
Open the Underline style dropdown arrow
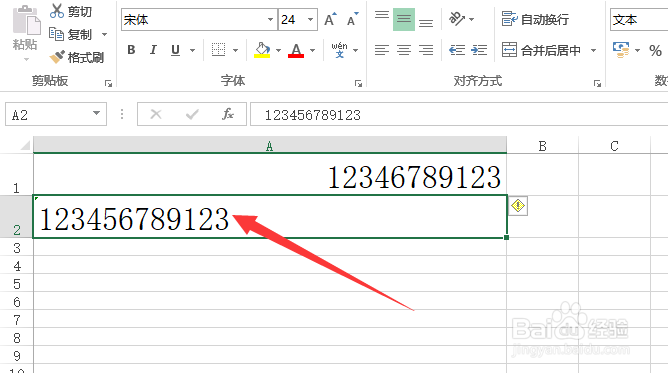193,51
